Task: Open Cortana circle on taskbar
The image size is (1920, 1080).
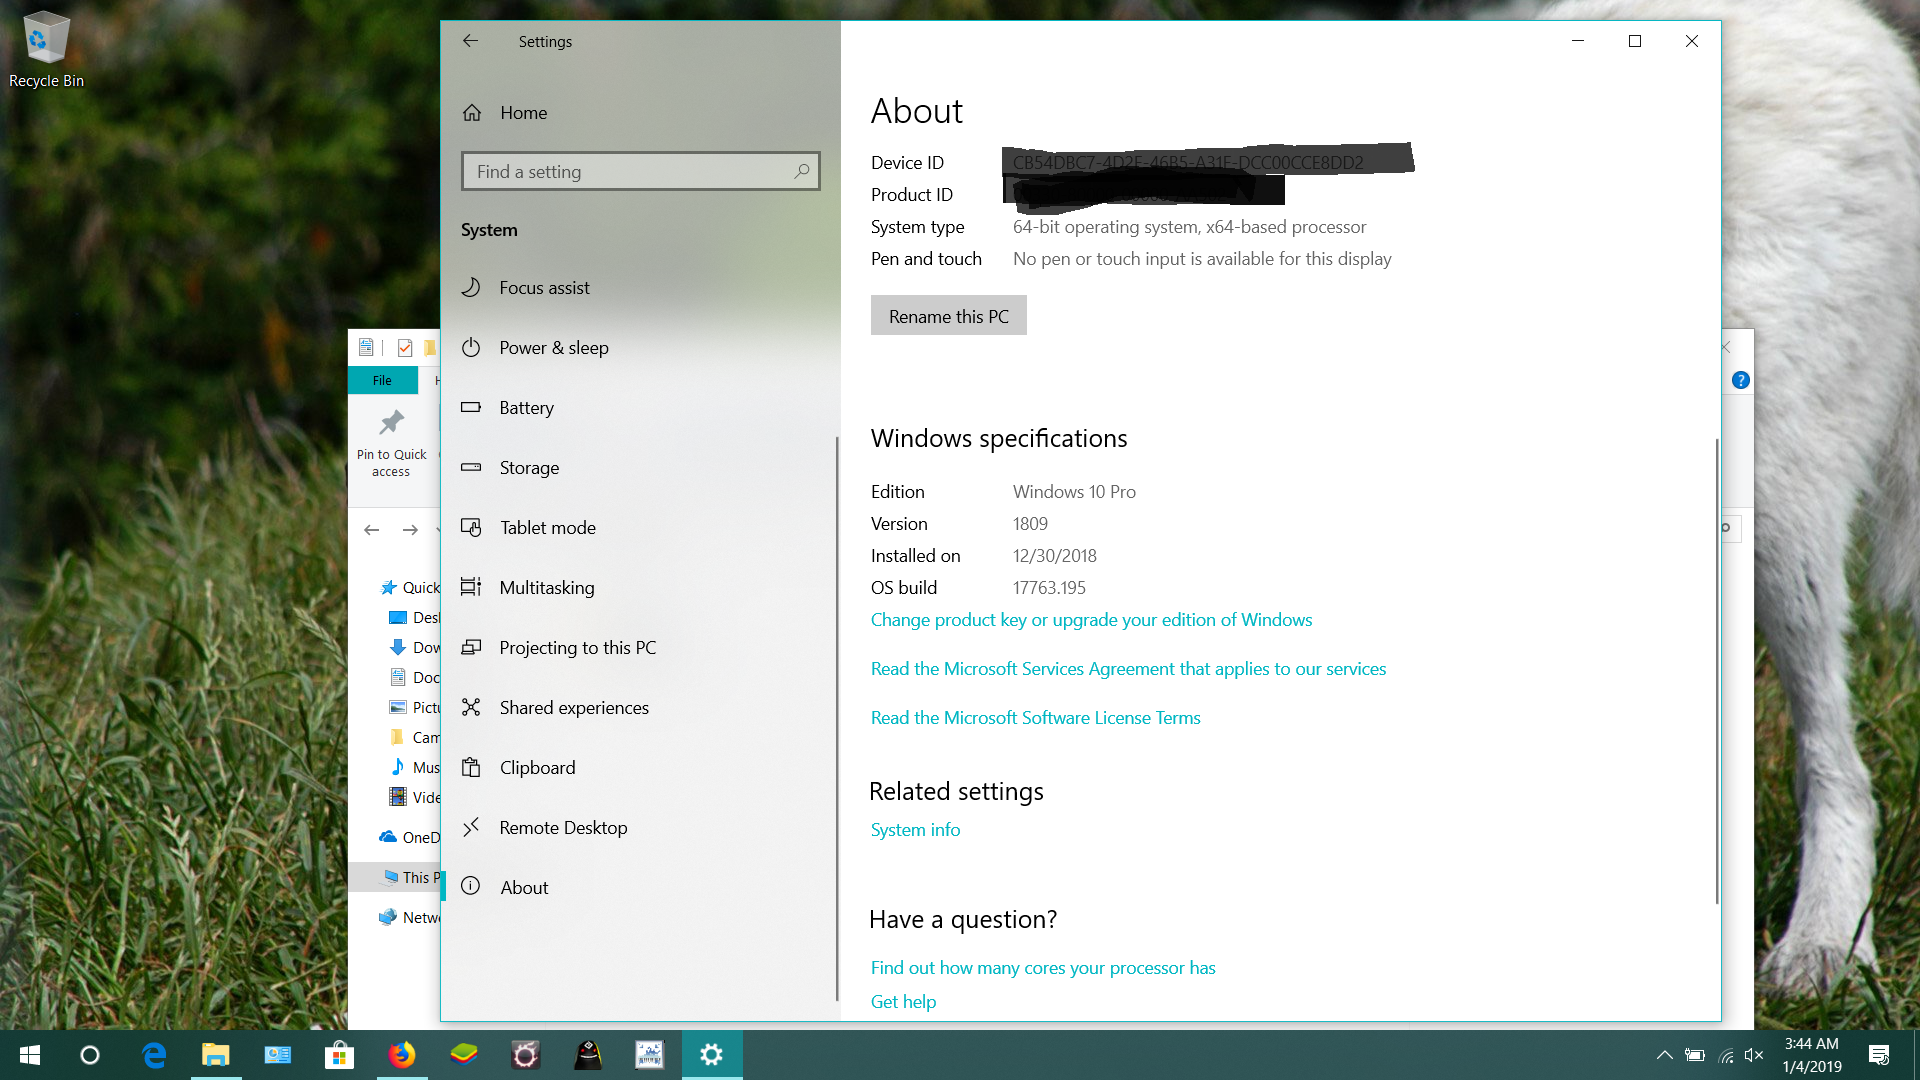Action: (x=90, y=1055)
